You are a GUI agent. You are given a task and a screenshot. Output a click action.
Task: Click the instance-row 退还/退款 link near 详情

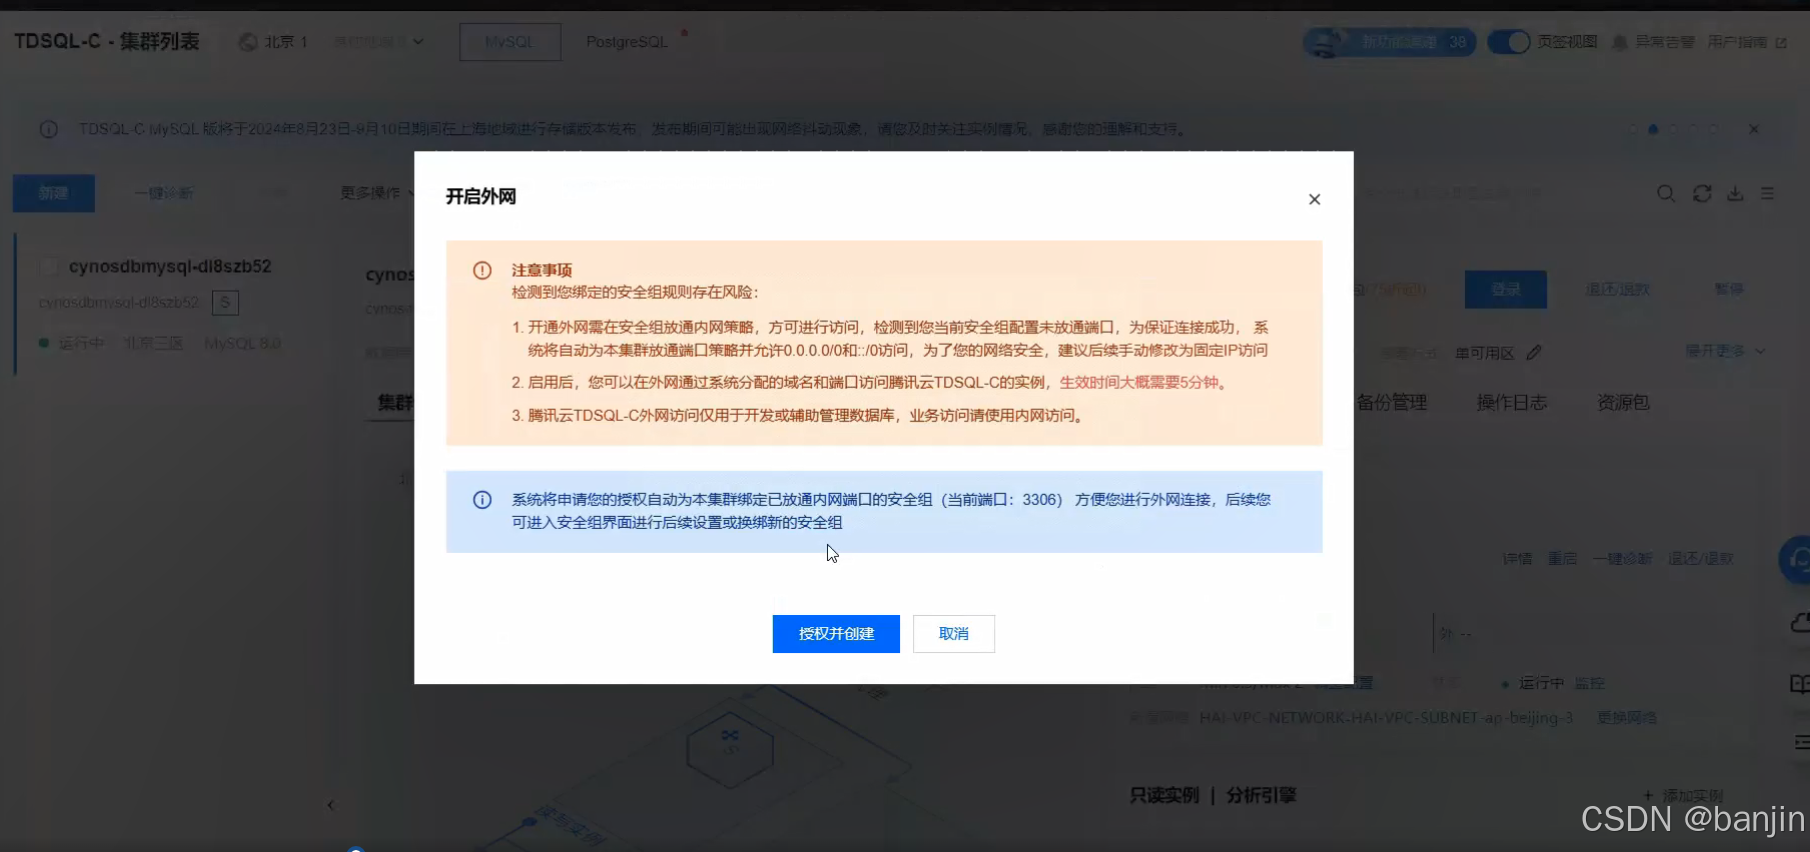[x=1701, y=559]
